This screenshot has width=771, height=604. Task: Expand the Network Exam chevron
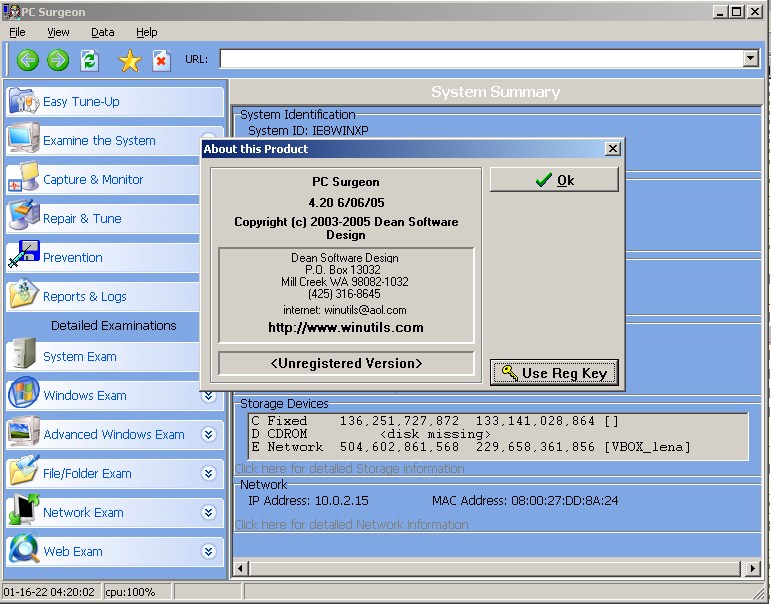click(x=209, y=513)
